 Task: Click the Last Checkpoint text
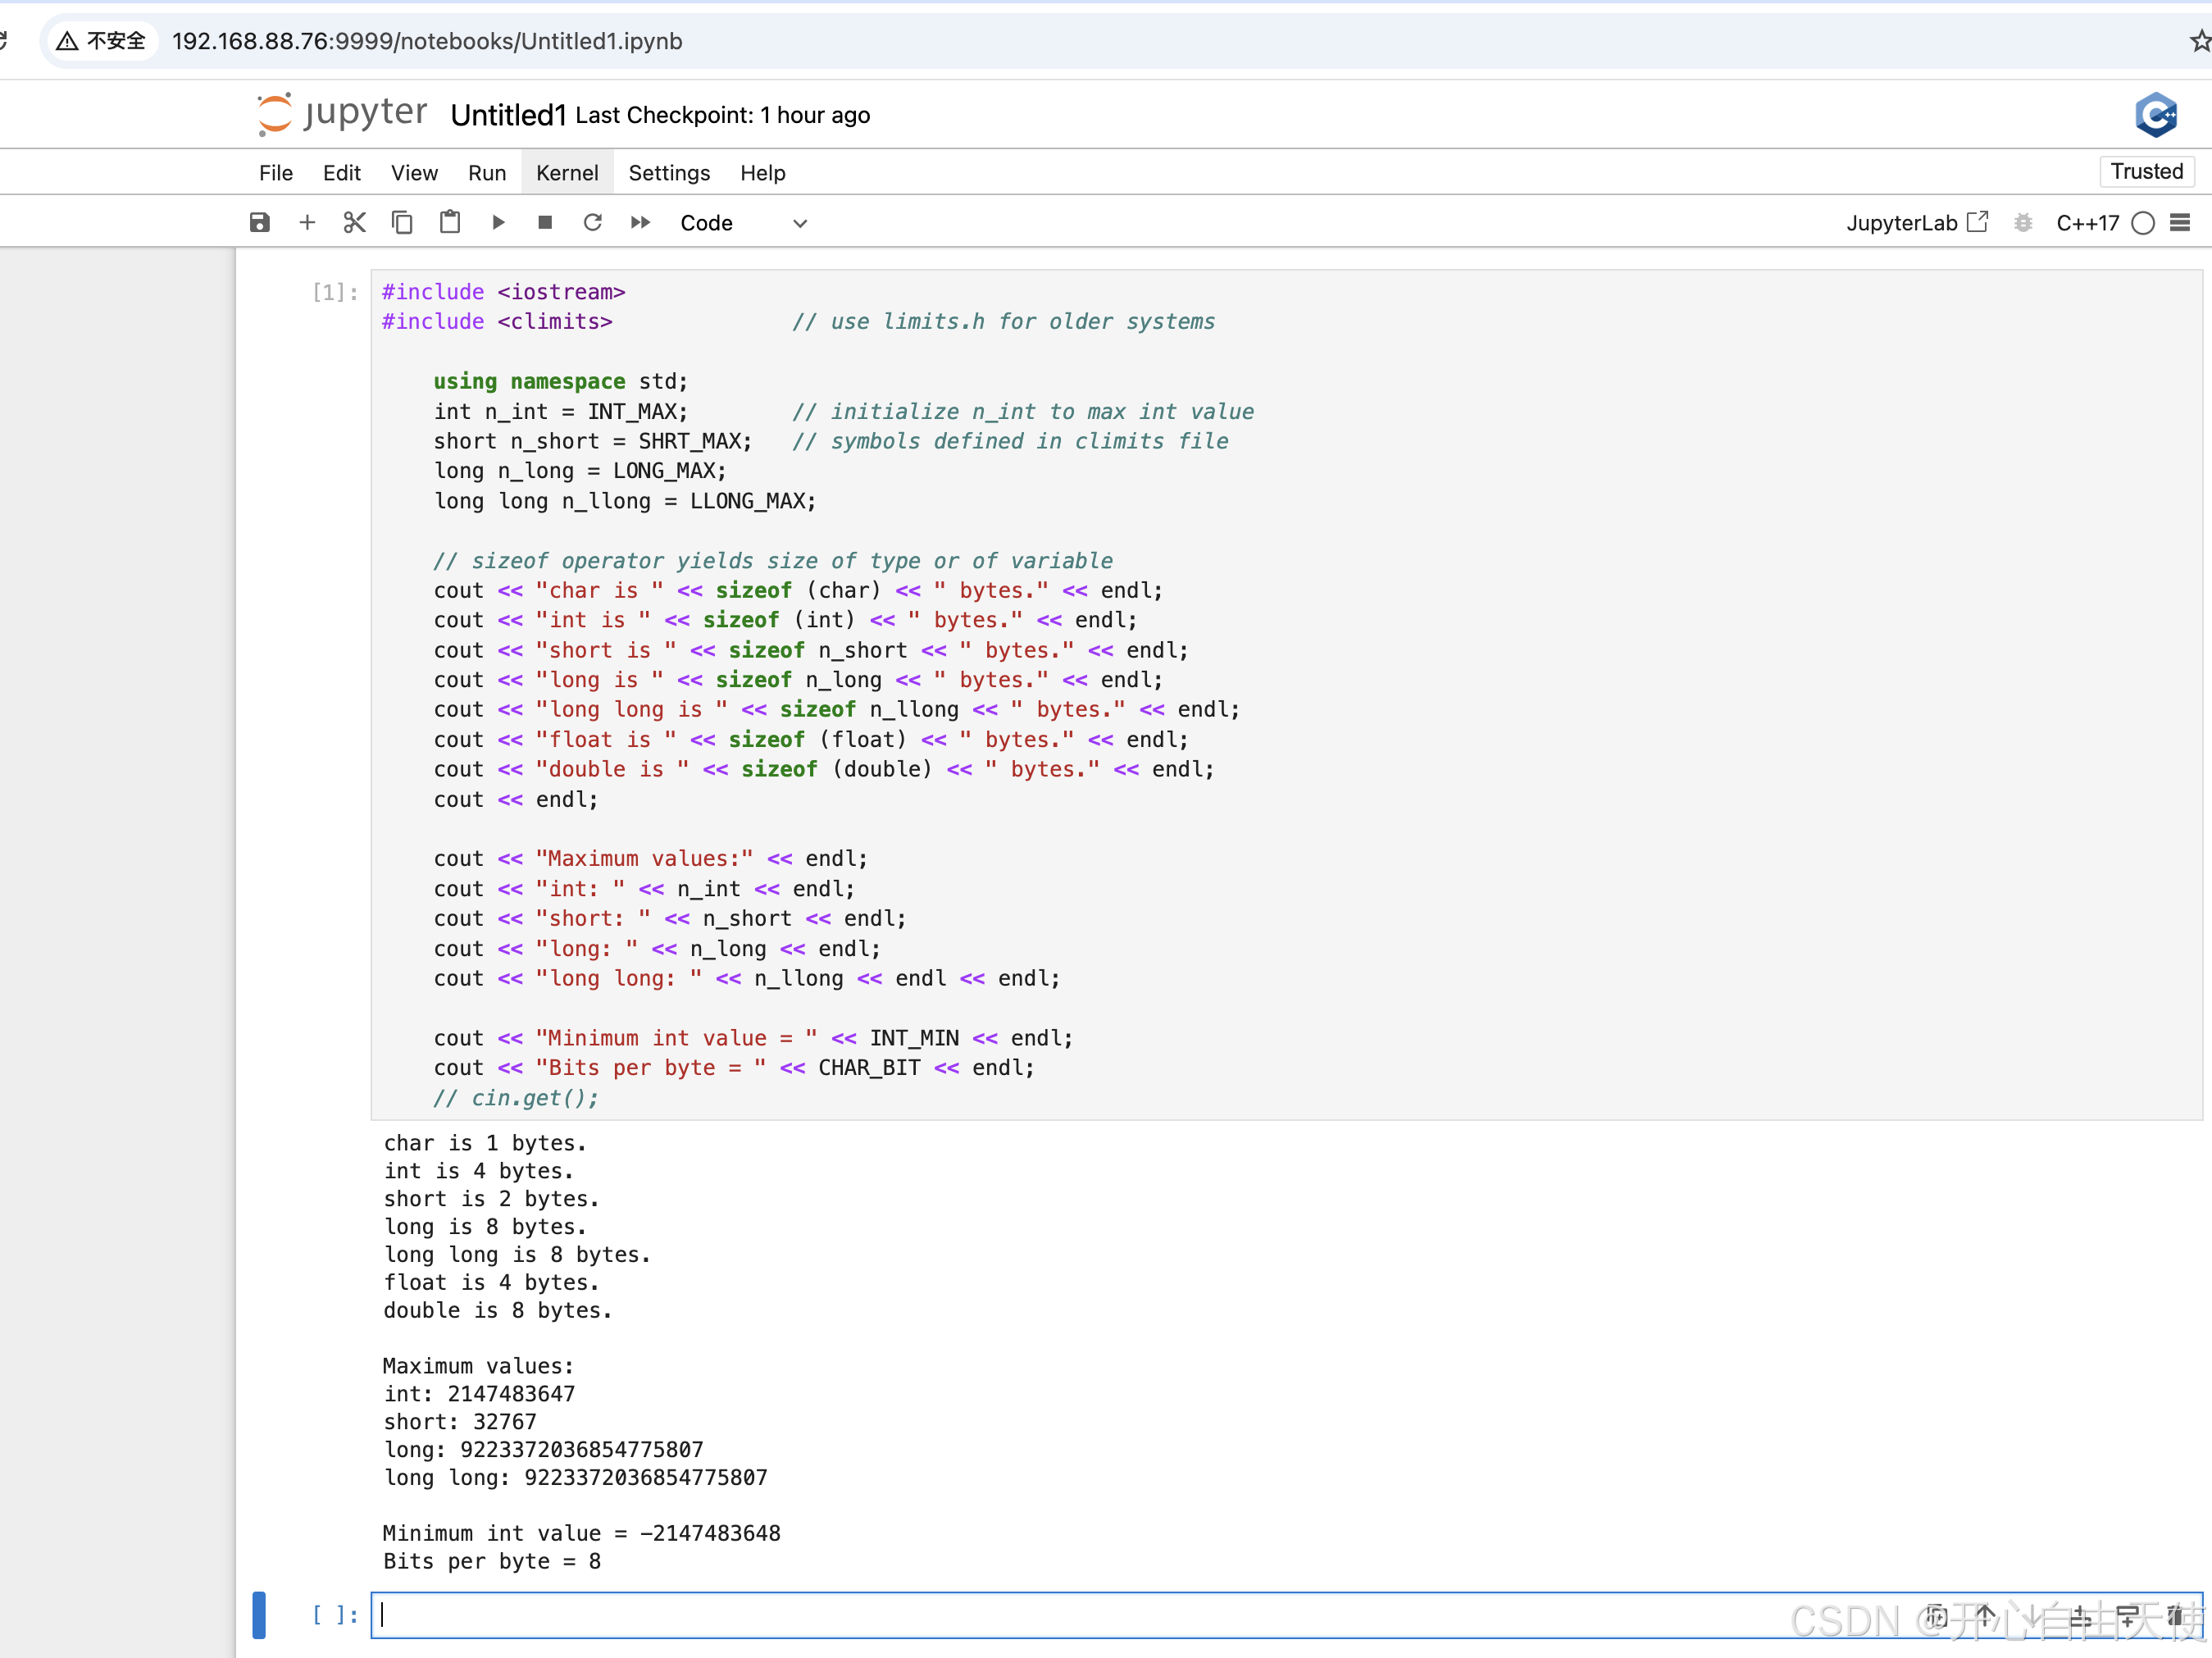coord(722,115)
